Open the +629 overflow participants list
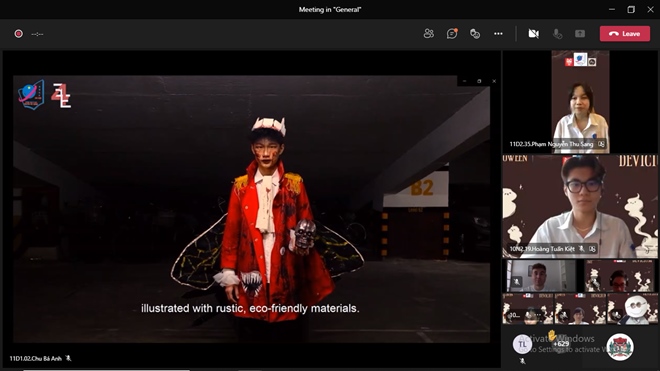 561,344
